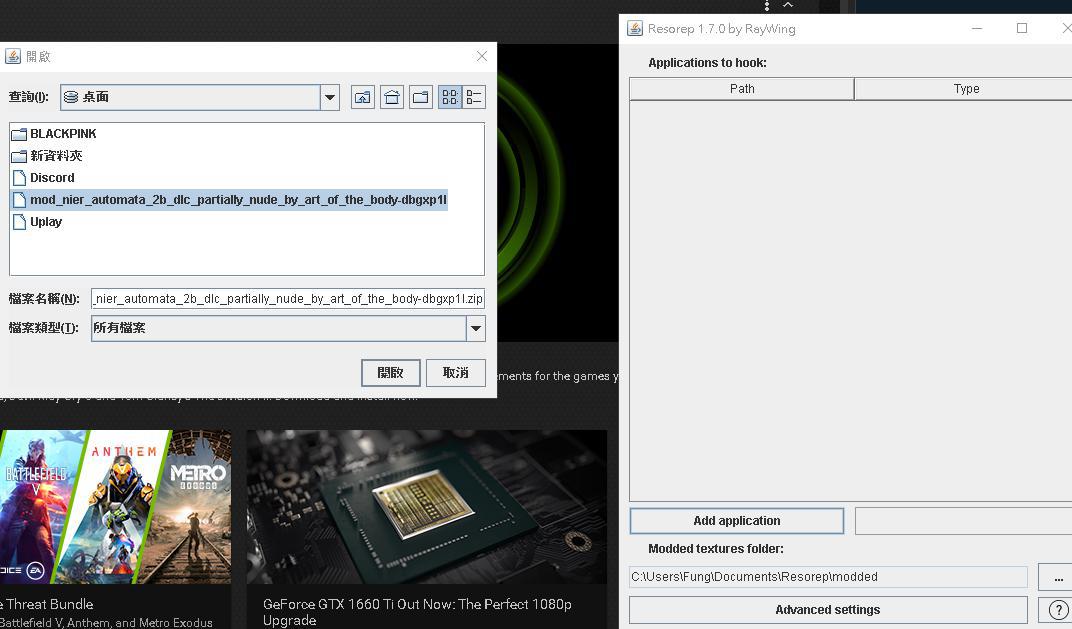Click the Up One Level folder icon

pyautogui.click(x=362, y=97)
